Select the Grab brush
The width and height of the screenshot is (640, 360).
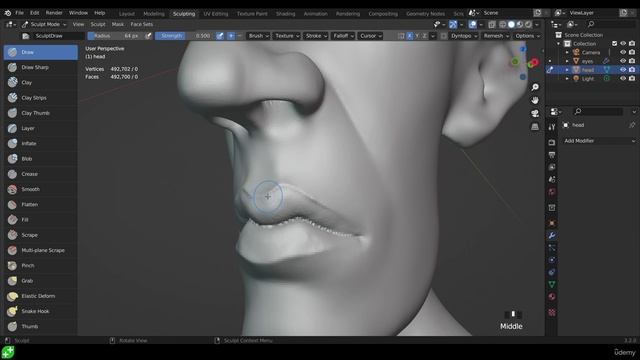[40, 281]
